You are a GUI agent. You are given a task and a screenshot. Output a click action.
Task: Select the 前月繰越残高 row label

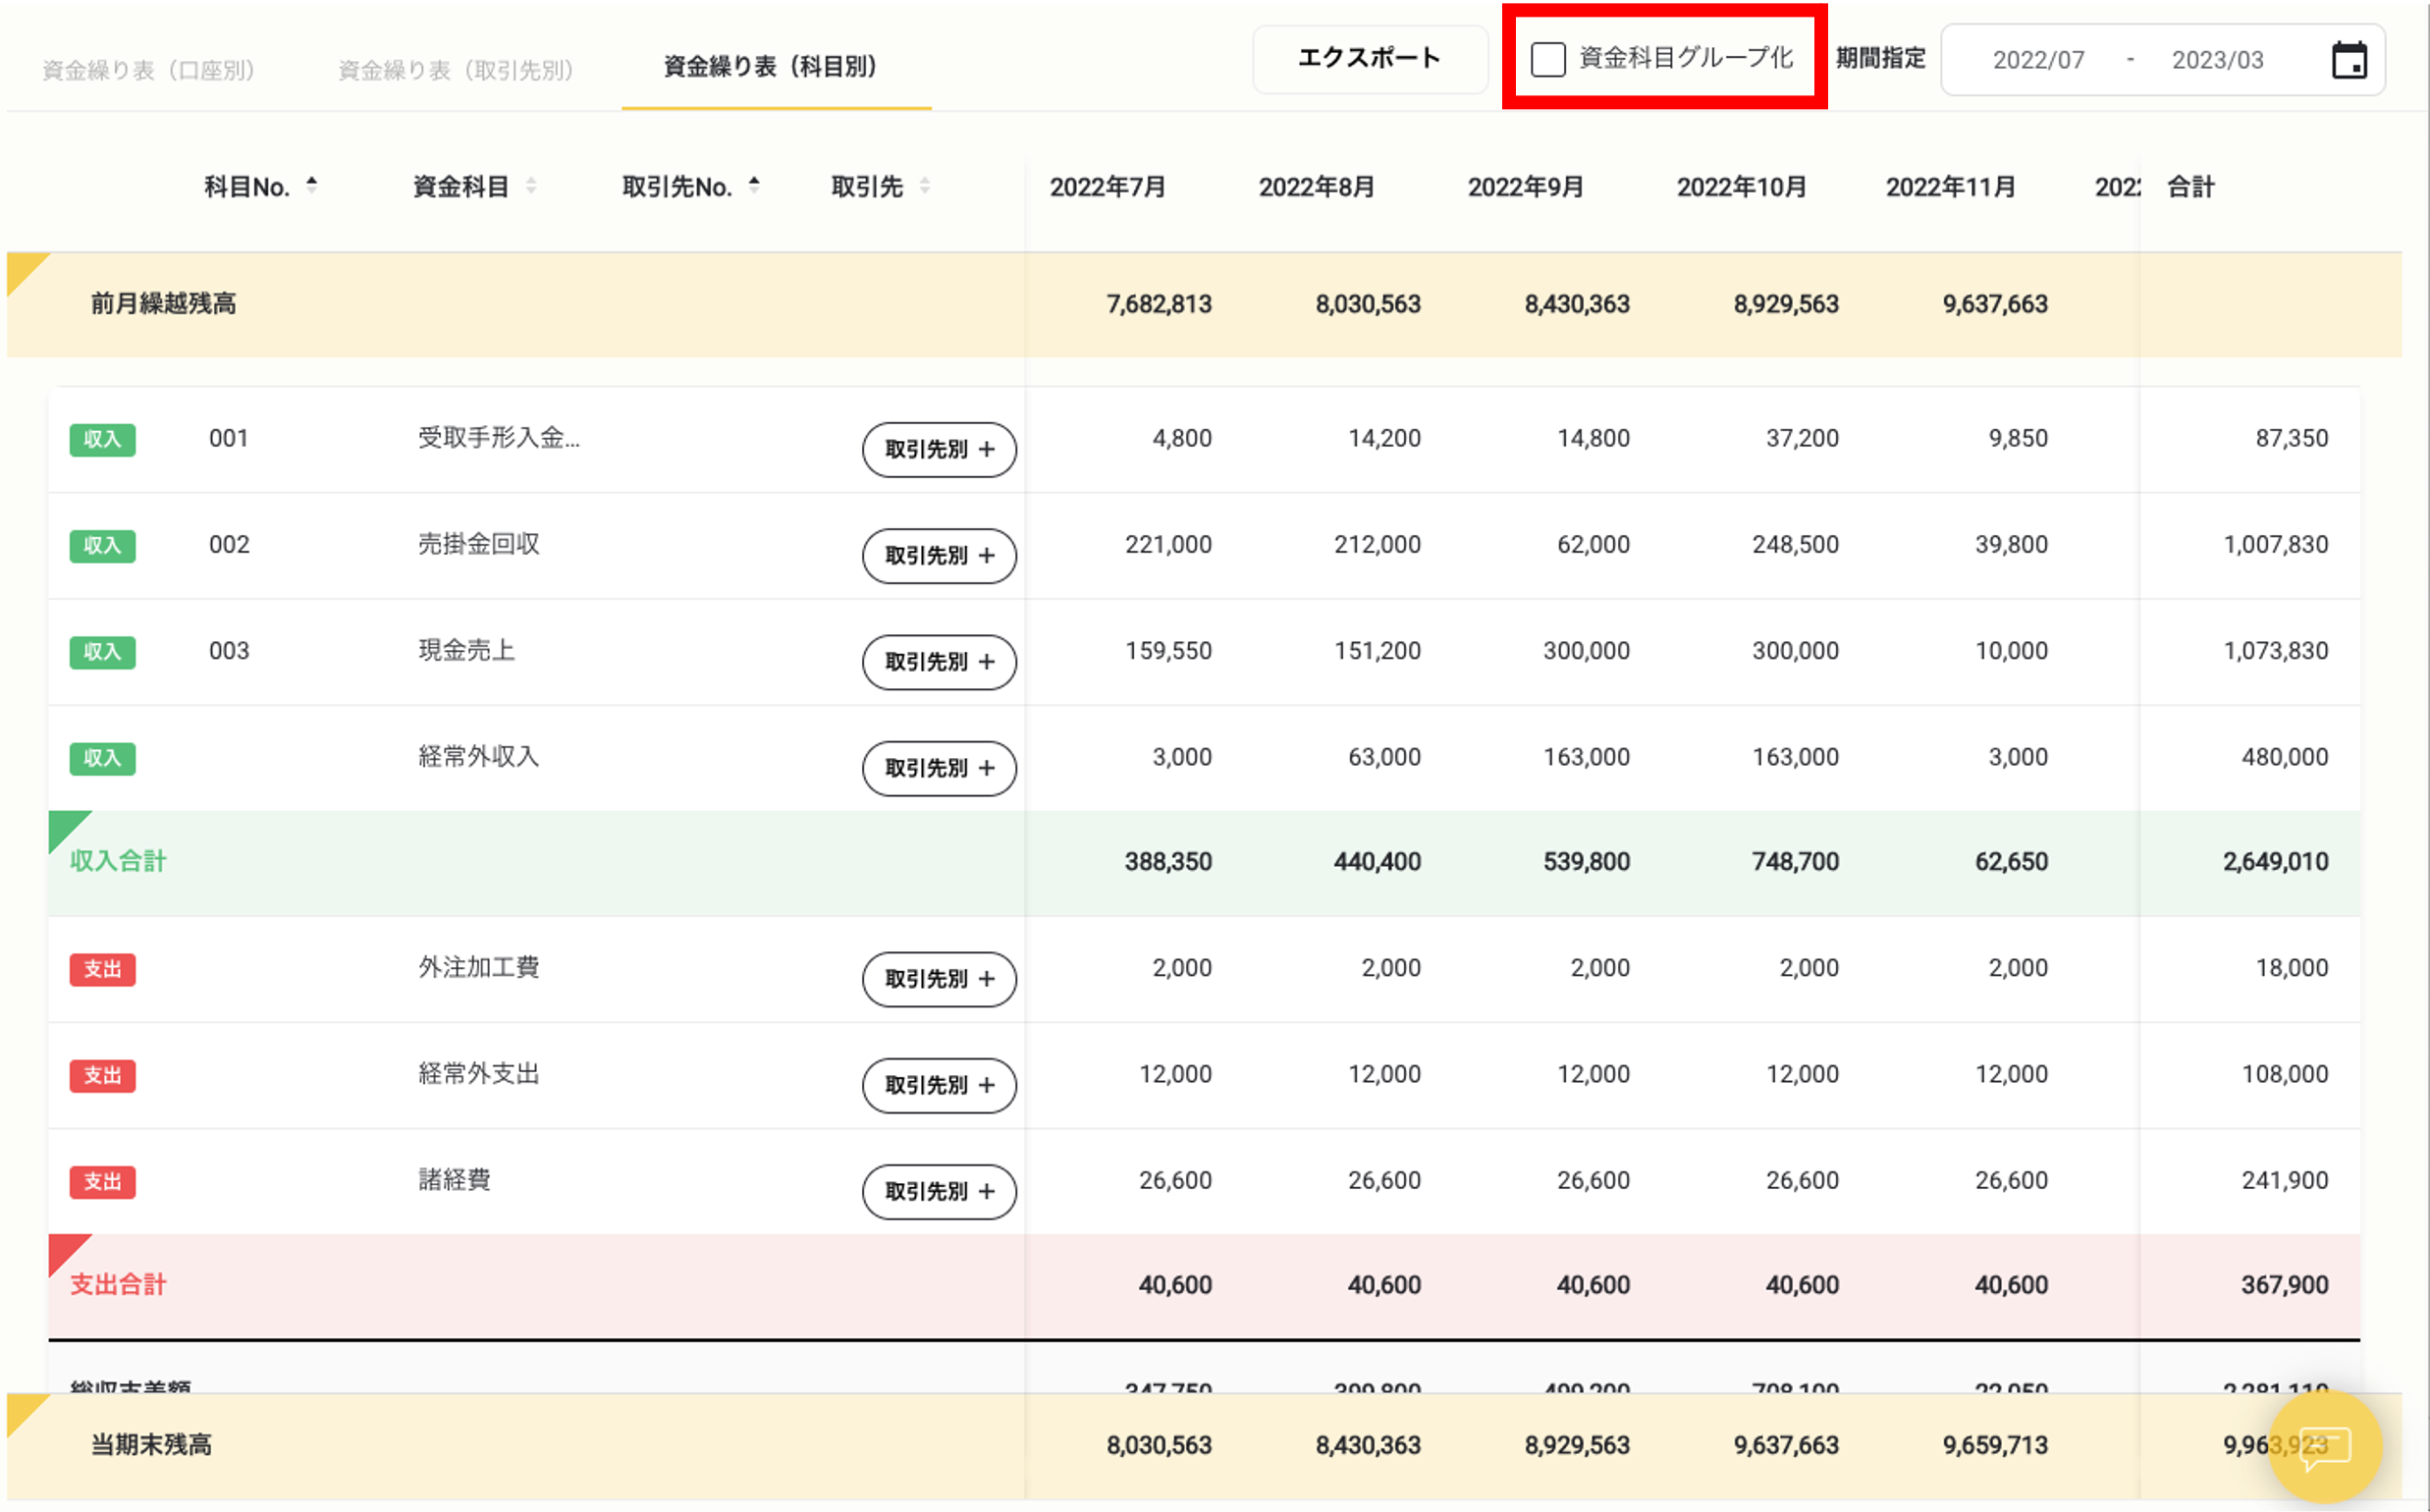click(x=163, y=303)
